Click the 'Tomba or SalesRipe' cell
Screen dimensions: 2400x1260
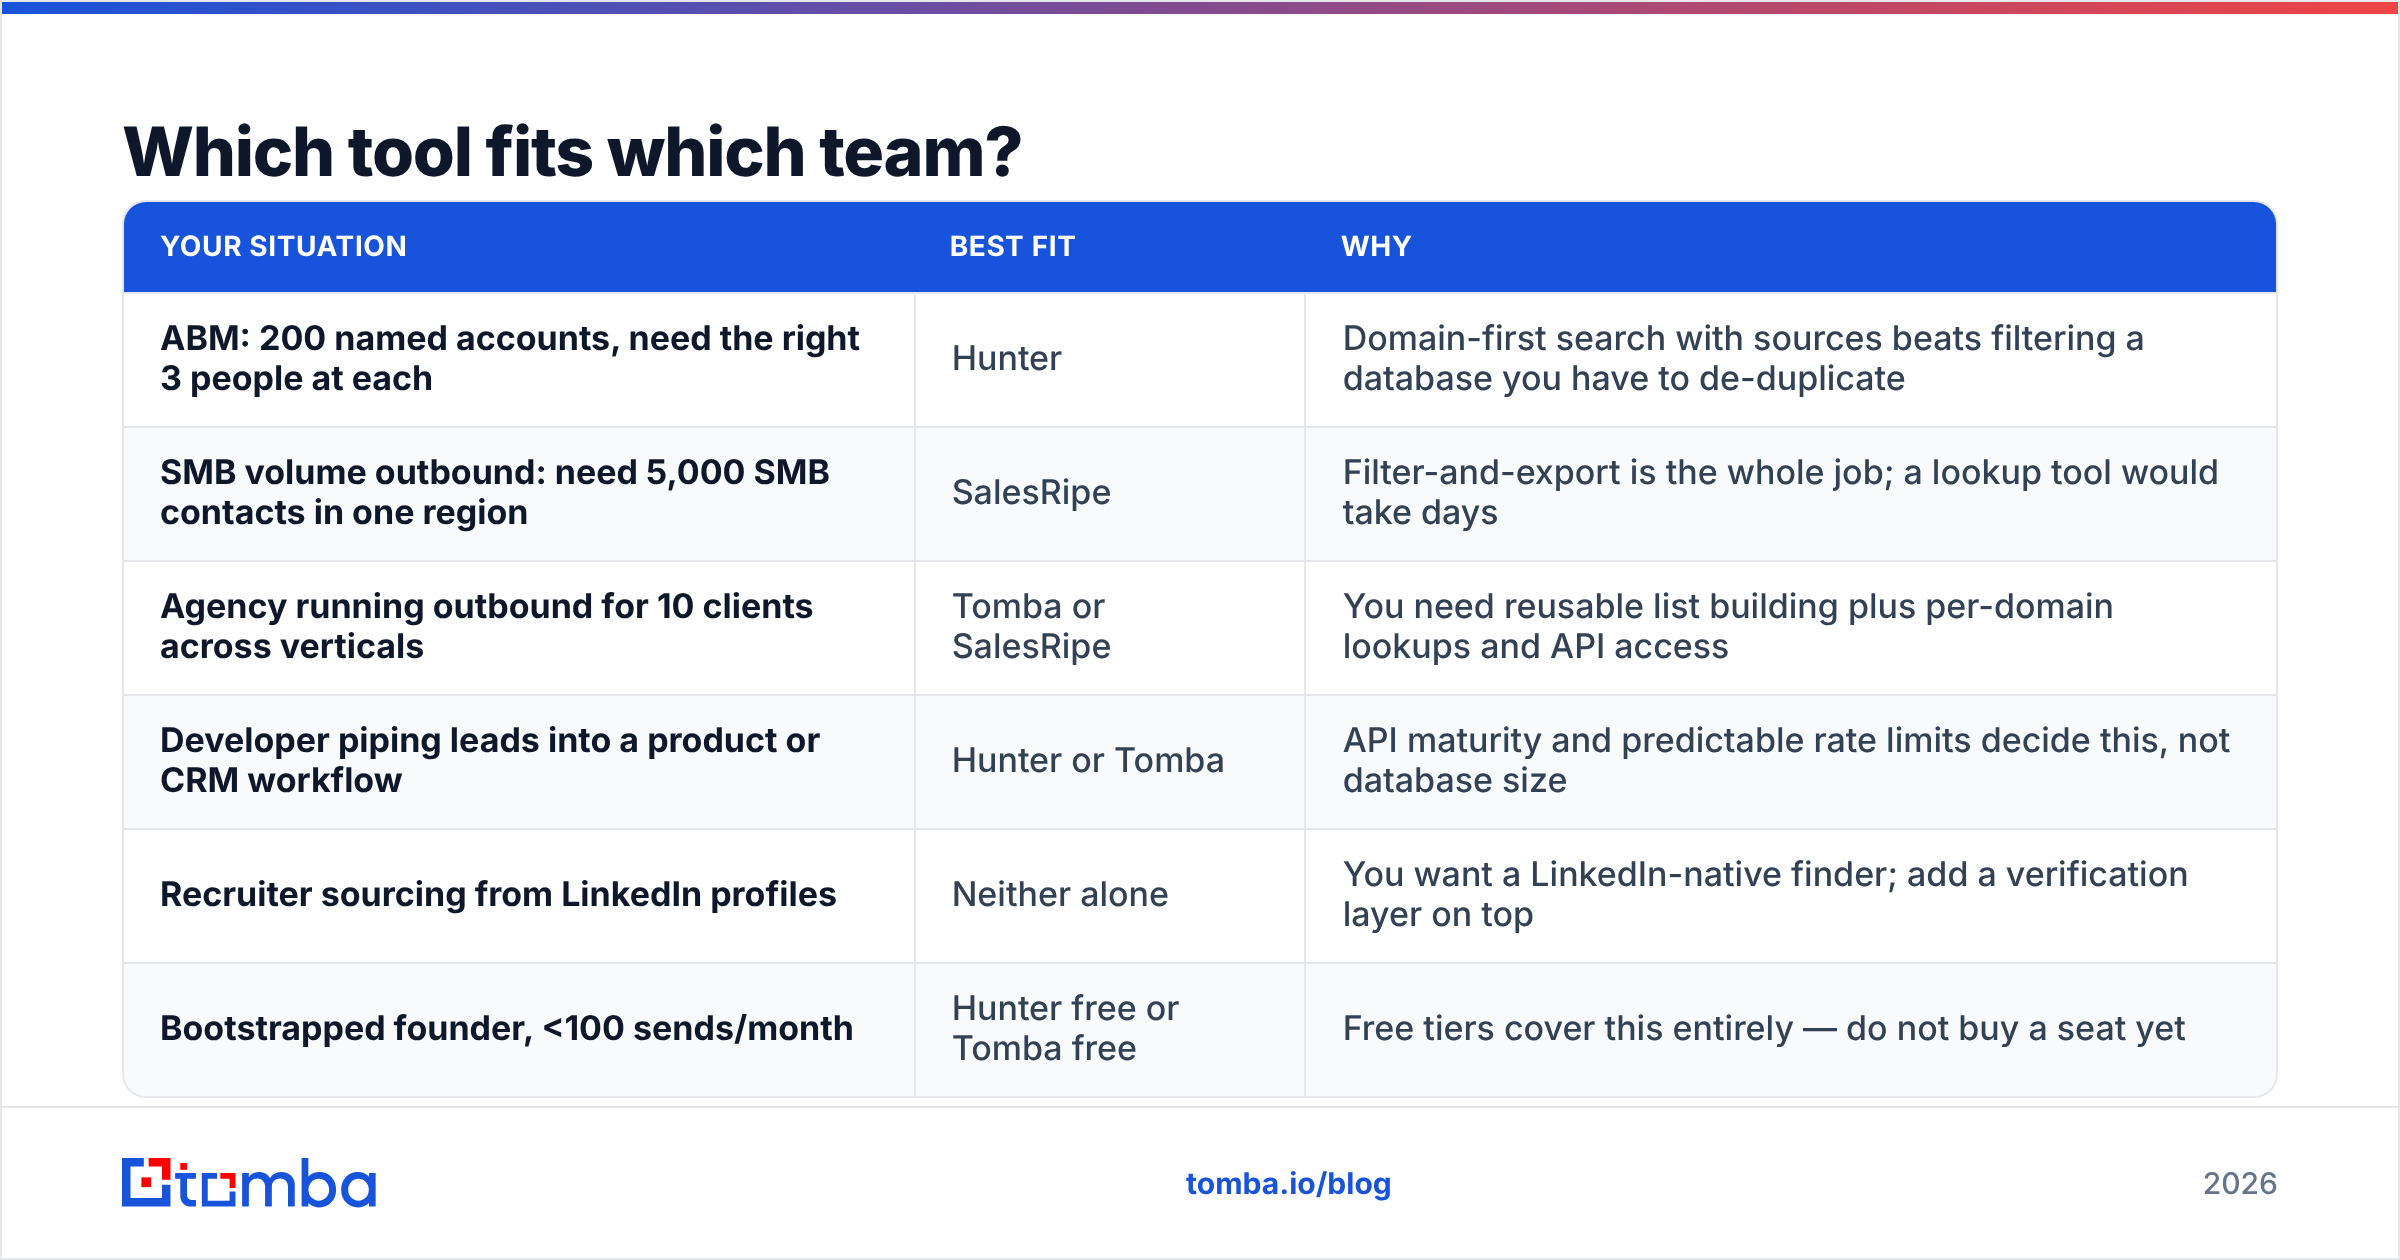click(x=1110, y=627)
